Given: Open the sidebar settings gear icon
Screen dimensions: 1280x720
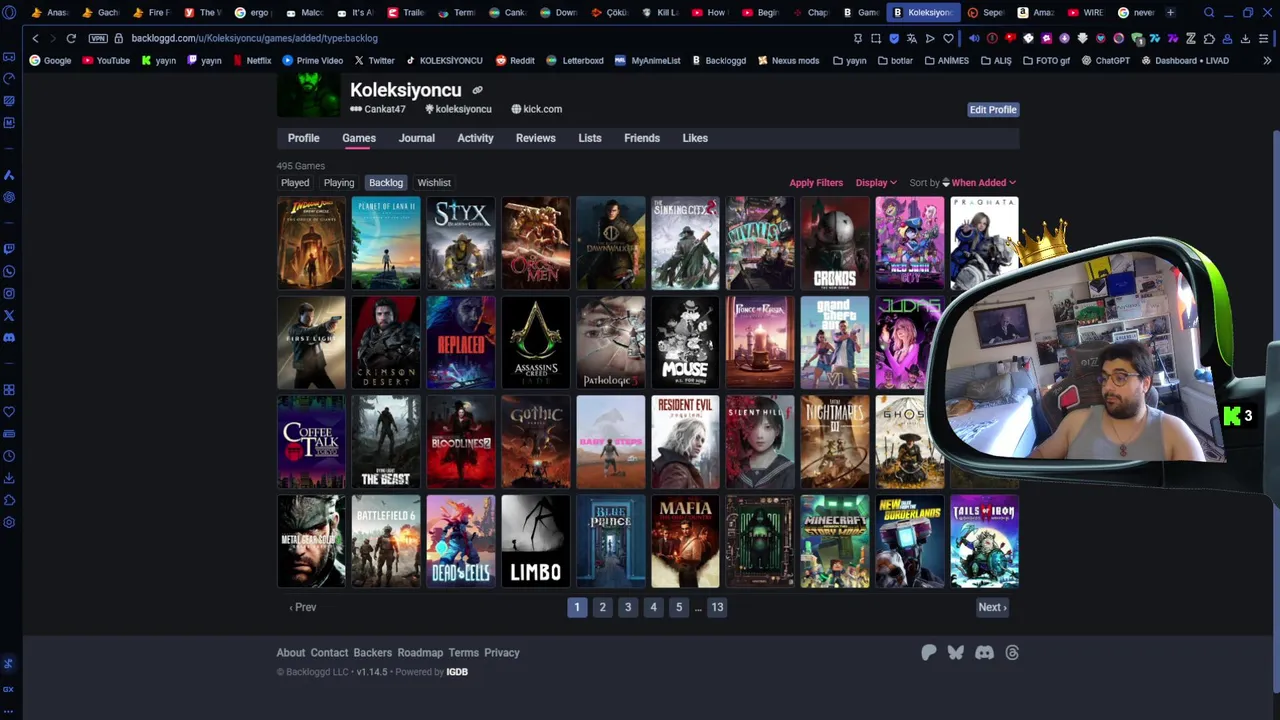Looking at the screenshot, I should 9,522.
